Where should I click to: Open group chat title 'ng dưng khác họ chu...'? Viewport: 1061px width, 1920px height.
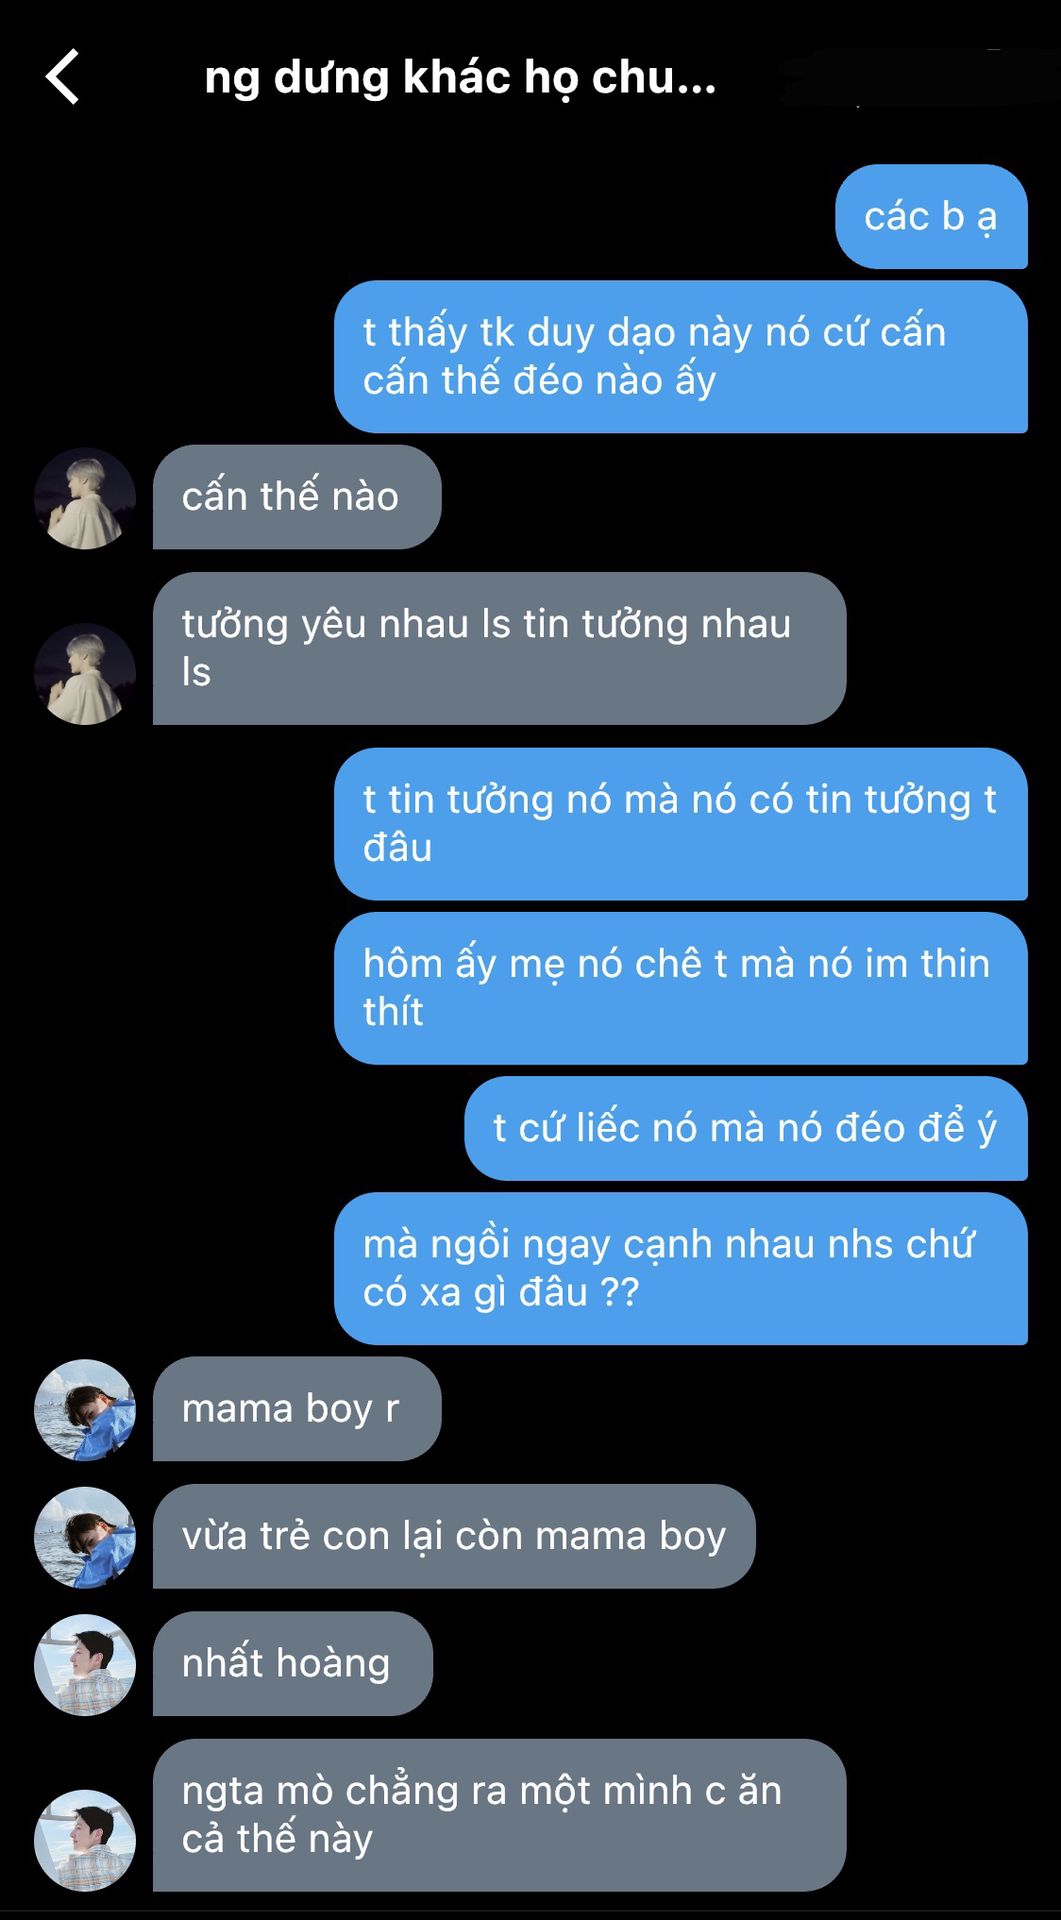point(460,78)
